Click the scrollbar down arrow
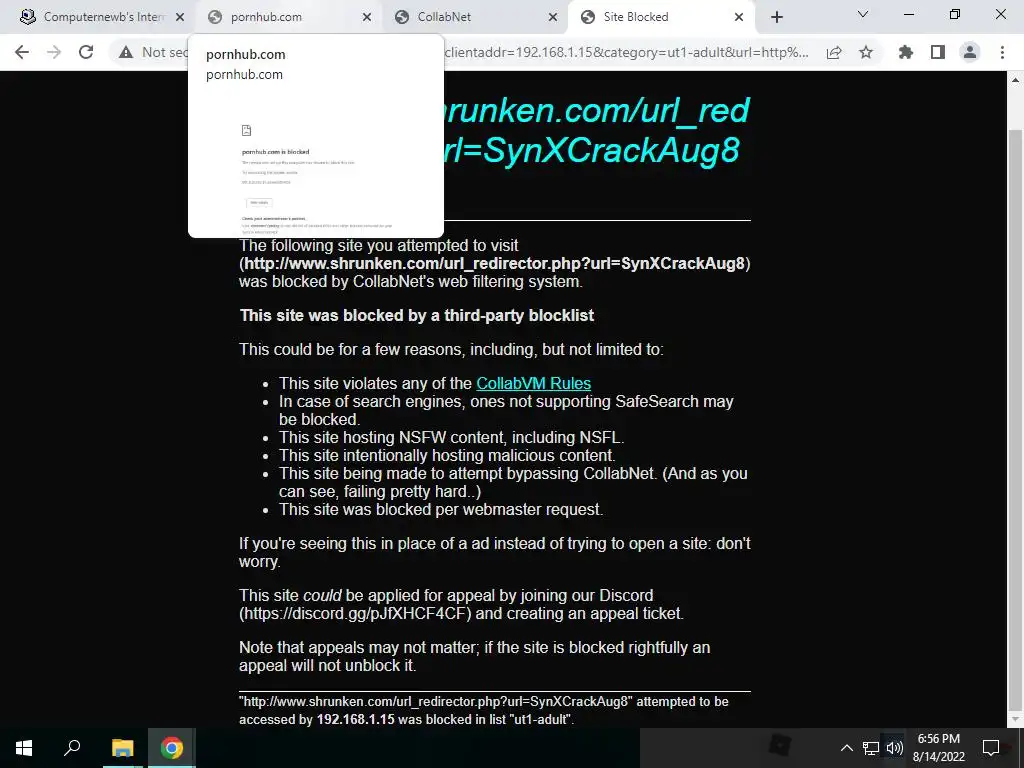 tap(1015, 720)
